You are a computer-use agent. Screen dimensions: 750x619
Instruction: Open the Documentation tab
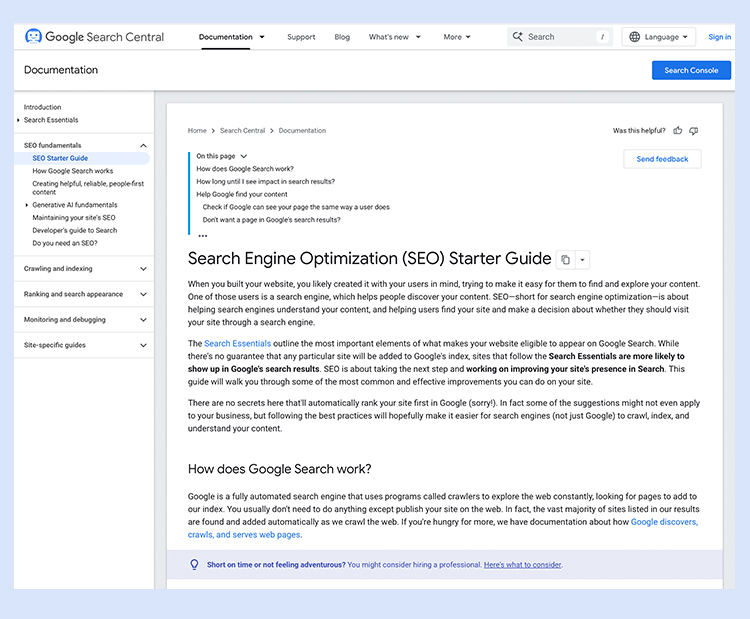pos(225,37)
